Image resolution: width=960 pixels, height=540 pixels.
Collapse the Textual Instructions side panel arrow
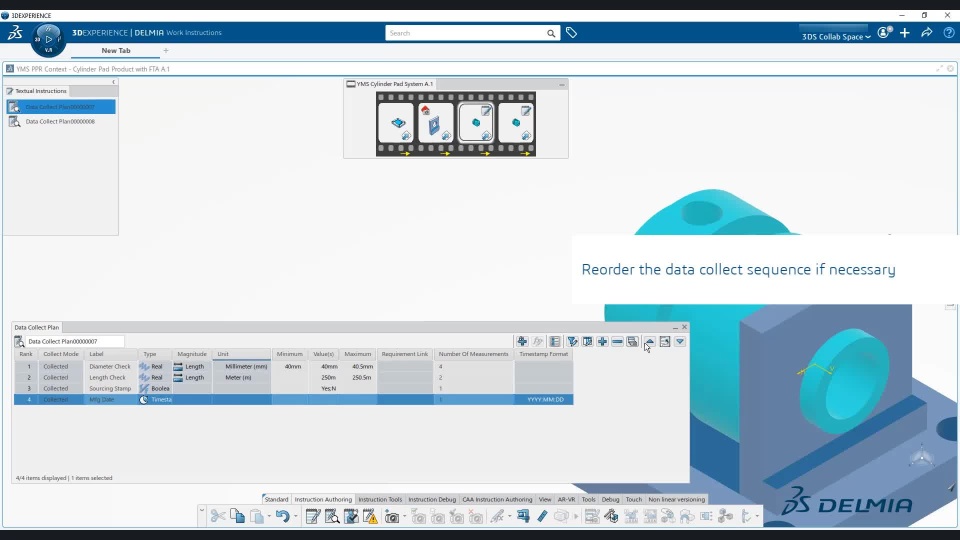(x=113, y=82)
